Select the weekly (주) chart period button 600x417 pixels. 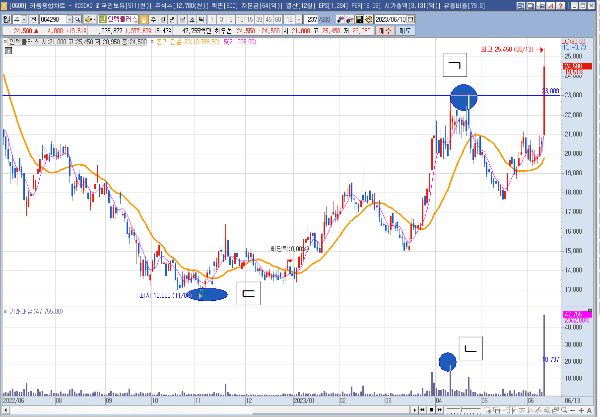tap(153, 19)
